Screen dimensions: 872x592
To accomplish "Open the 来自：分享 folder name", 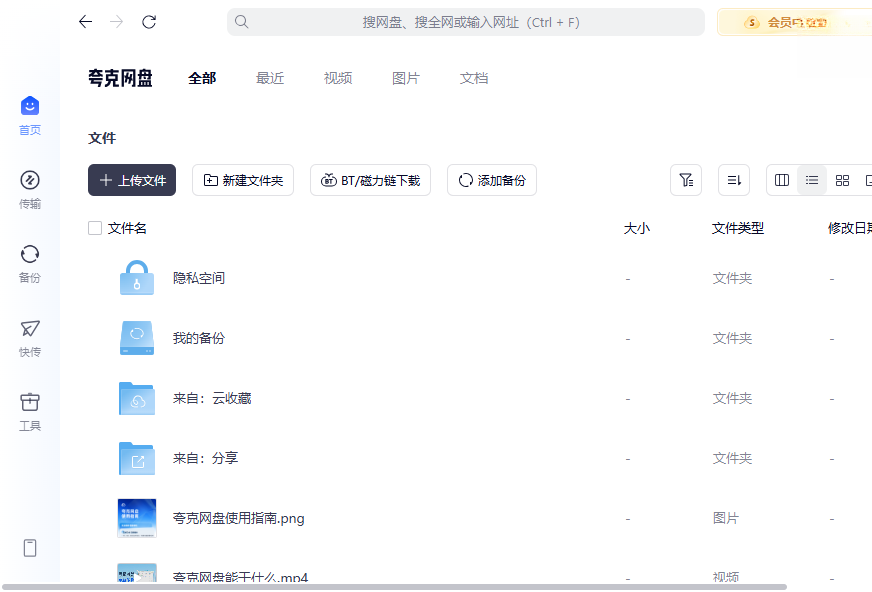I will (205, 458).
